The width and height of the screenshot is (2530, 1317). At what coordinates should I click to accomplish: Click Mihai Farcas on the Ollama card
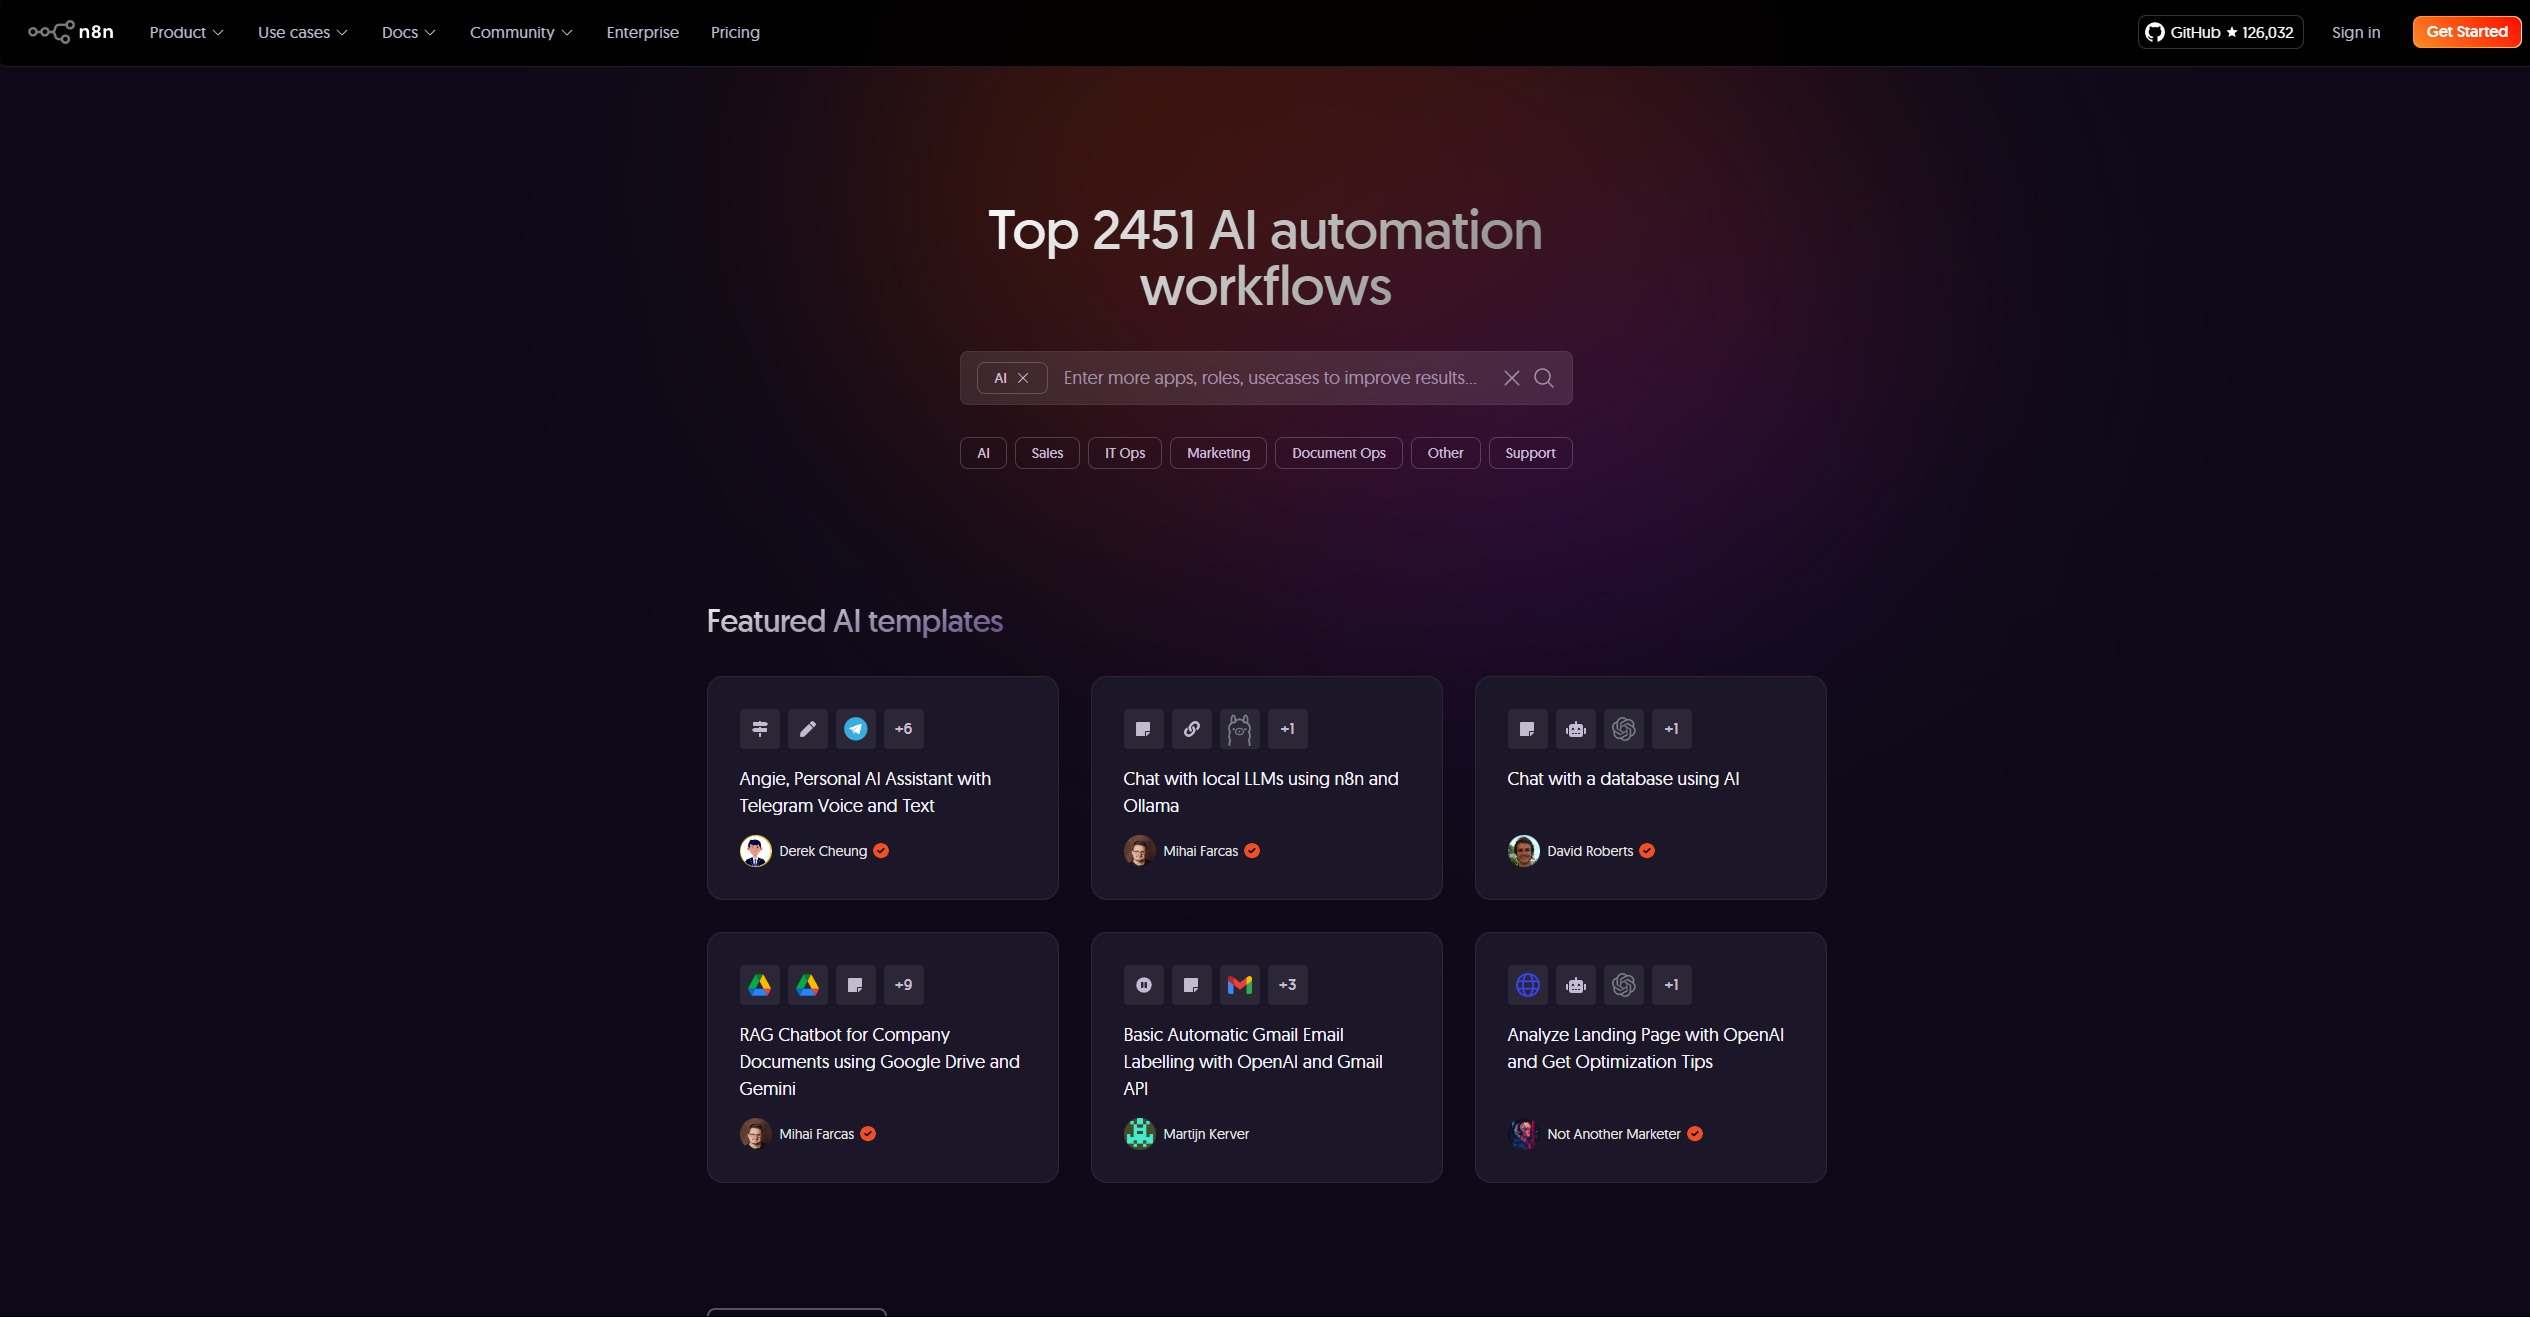[1200, 851]
